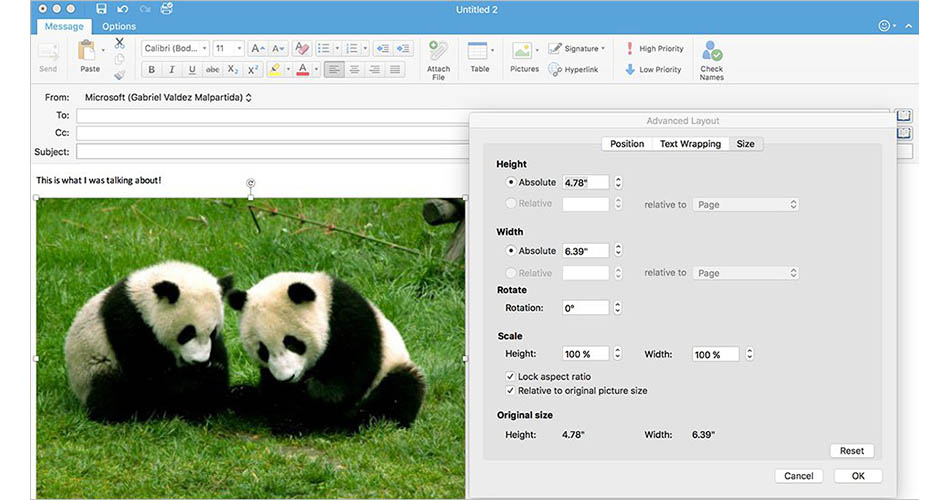Toggle Relative to original picture size
This screenshot has width=950, height=500.
(510, 391)
